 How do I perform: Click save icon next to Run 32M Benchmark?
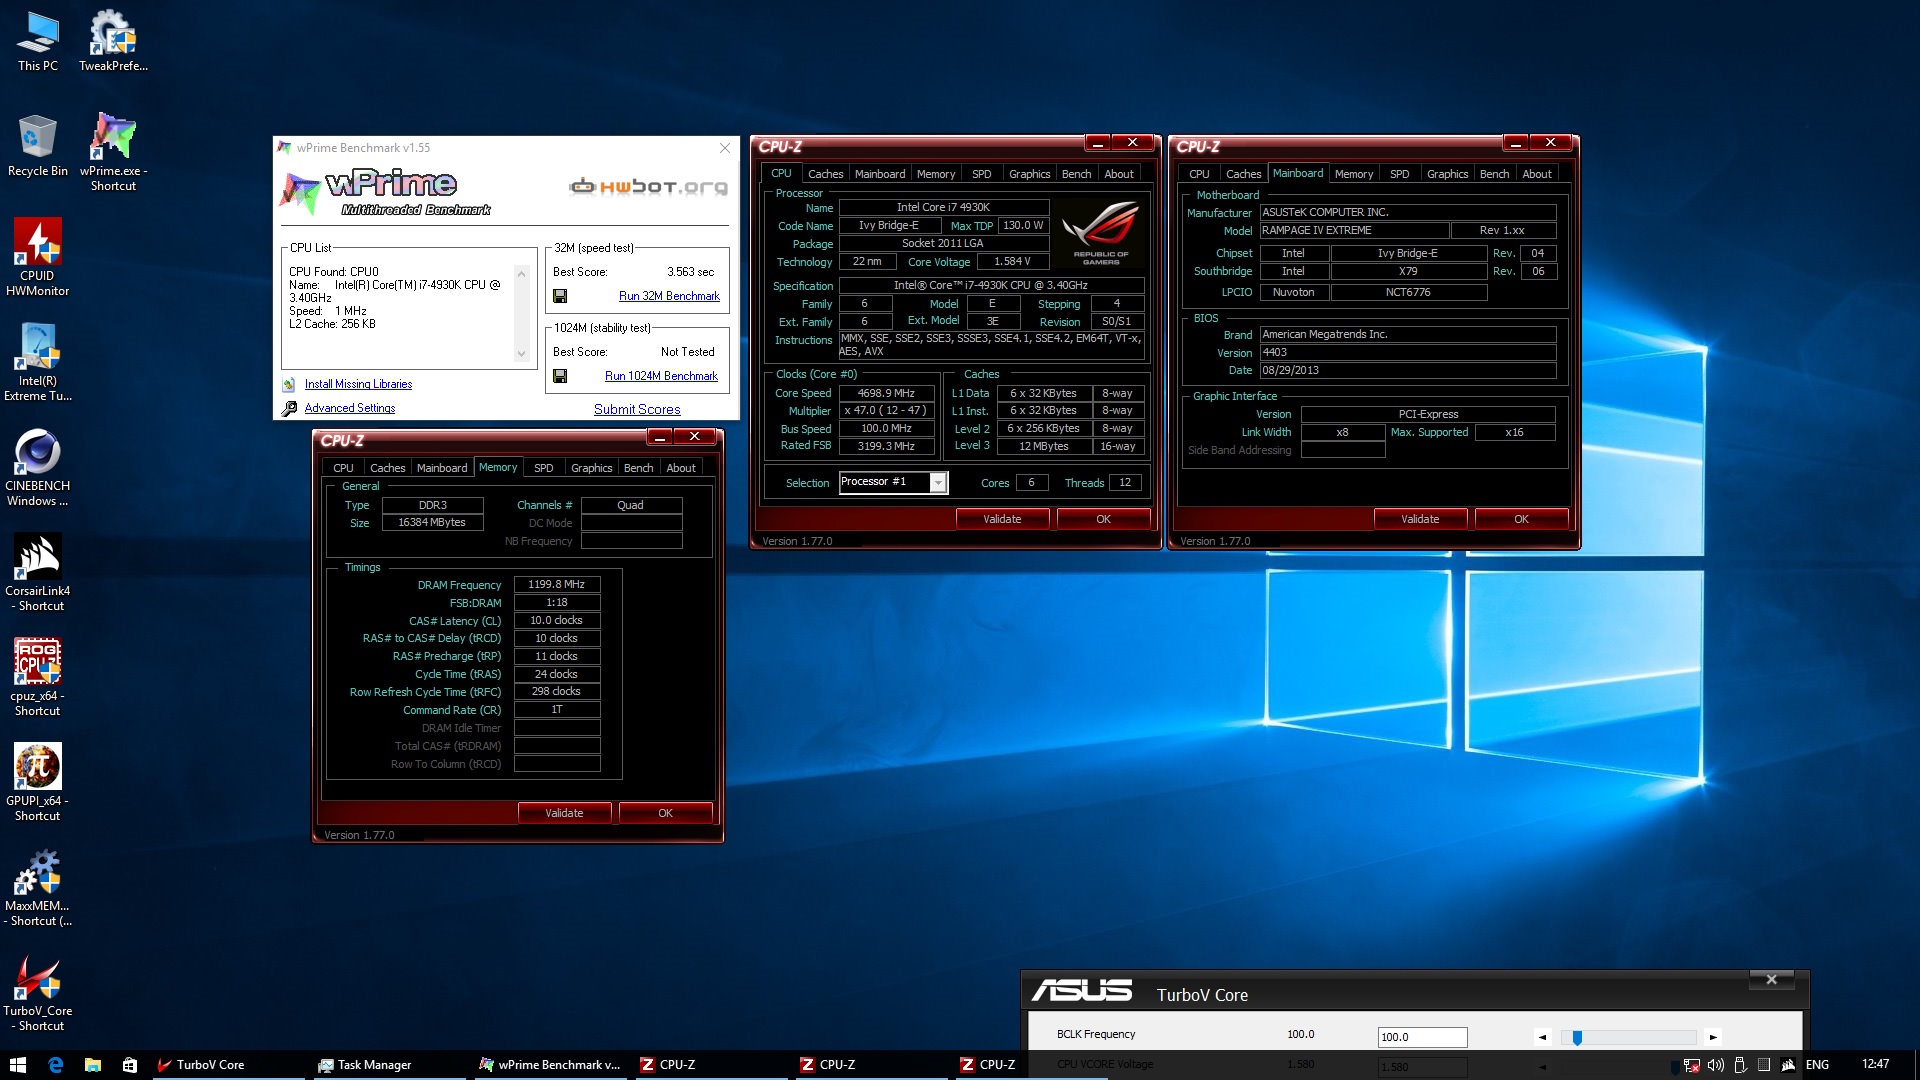560,296
